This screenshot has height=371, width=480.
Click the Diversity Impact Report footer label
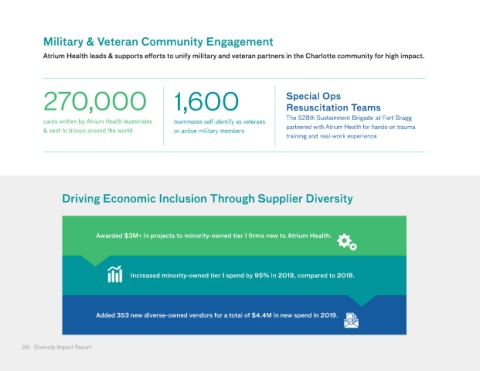(x=63, y=347)
